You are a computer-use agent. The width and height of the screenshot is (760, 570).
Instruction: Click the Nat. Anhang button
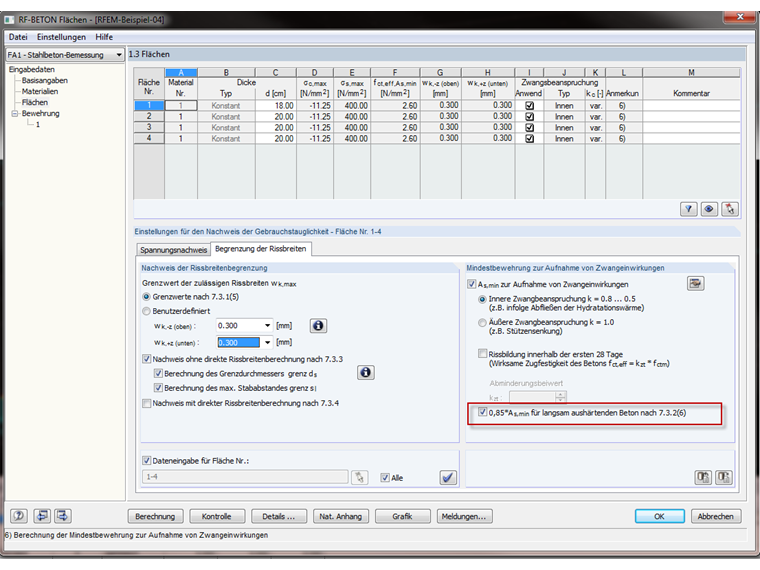(x=341, y=516)
